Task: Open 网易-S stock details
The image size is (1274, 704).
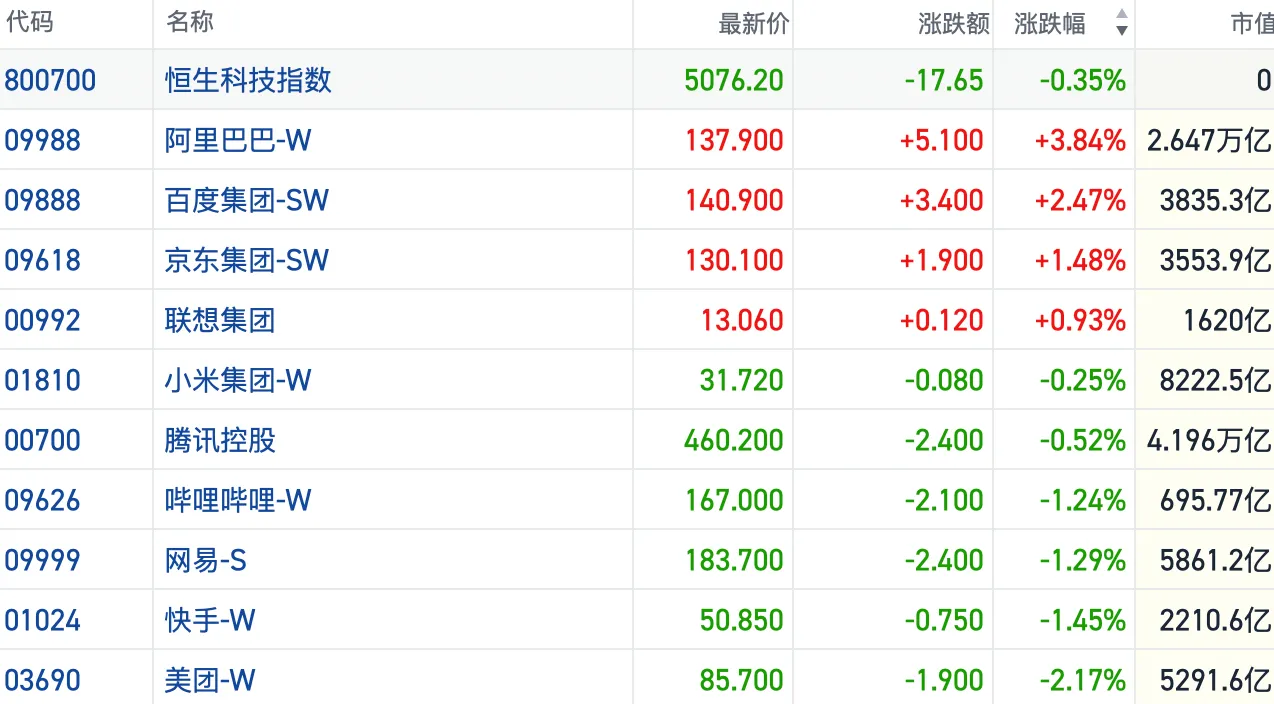Action: tap(205, 560)
